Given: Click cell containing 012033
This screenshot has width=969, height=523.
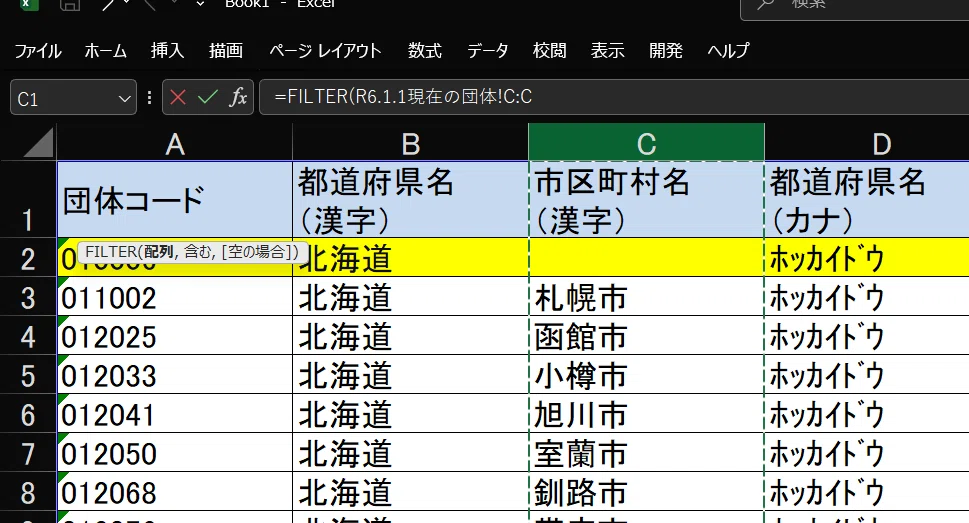Looking at the screenshot, I should pos(174,374).
